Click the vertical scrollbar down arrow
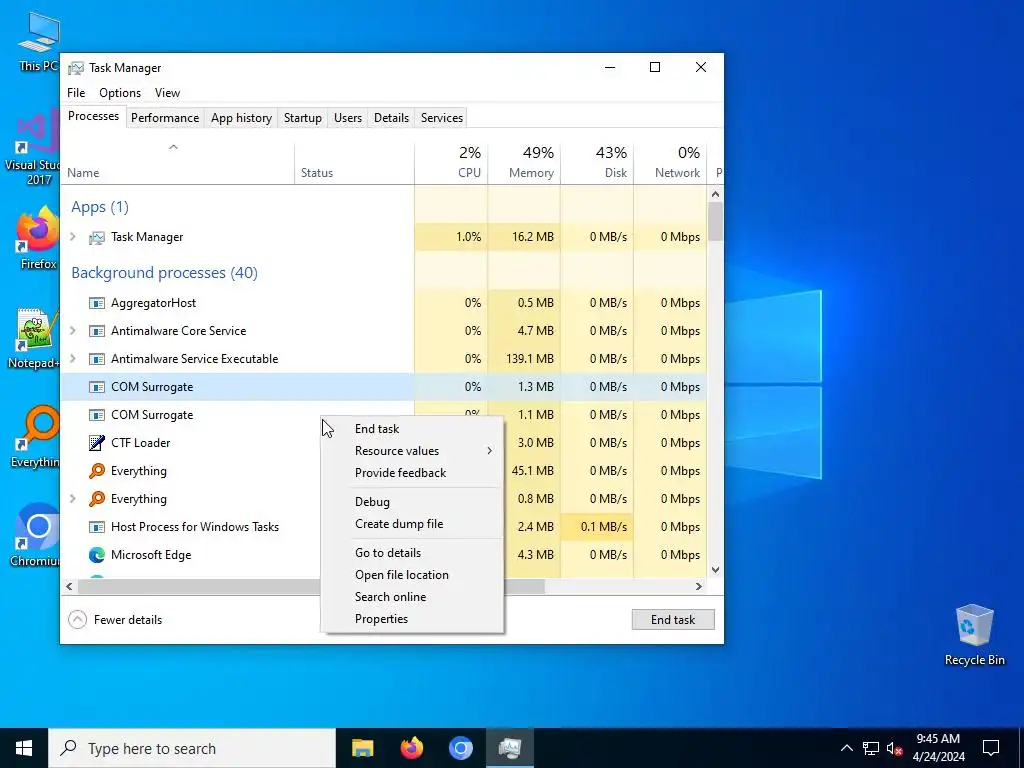The height and width of the screenshot is (768, 1024). pos(715,569)
